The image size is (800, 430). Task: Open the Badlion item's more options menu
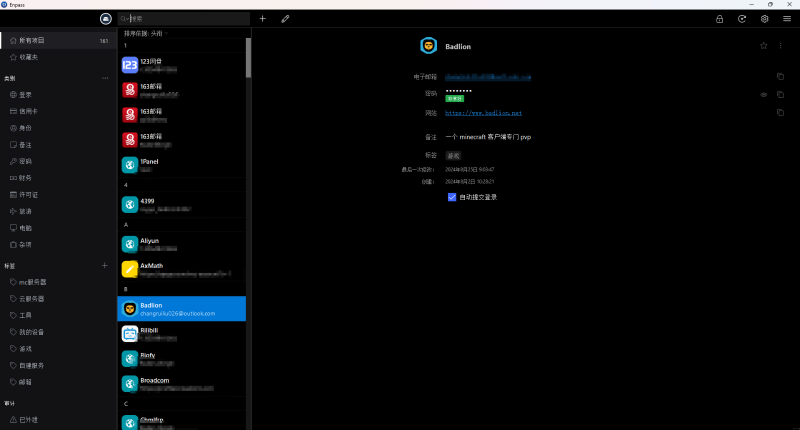pos(780,45)
